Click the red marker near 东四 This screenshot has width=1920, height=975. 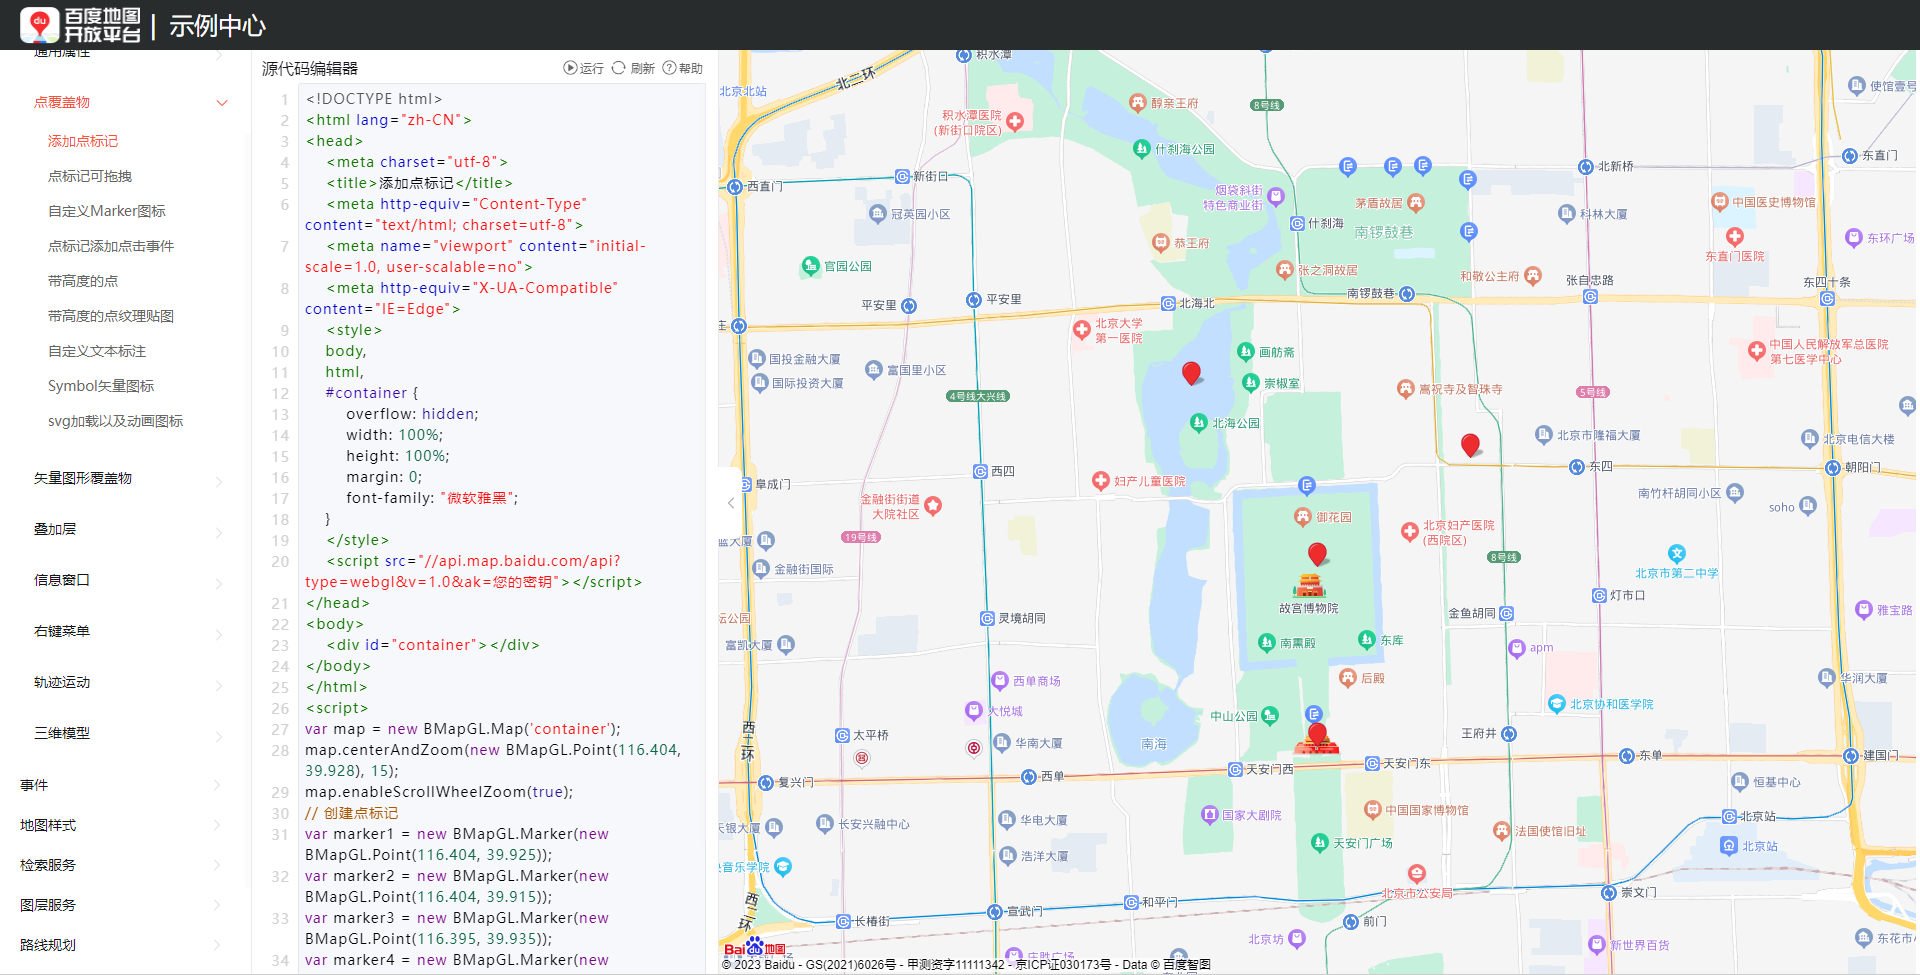pyautogui.click(x=1470, y=445)
